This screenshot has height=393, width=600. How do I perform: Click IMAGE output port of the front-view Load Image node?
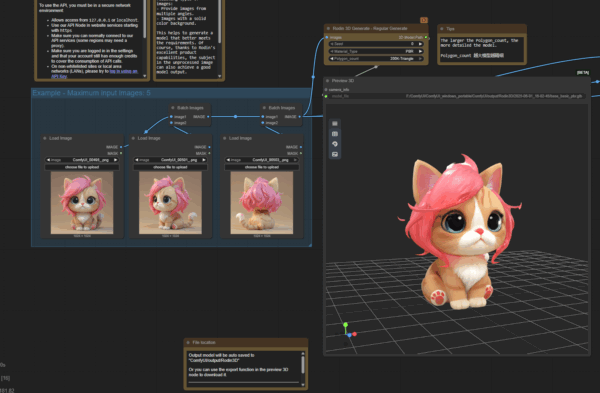pos(121,147)
